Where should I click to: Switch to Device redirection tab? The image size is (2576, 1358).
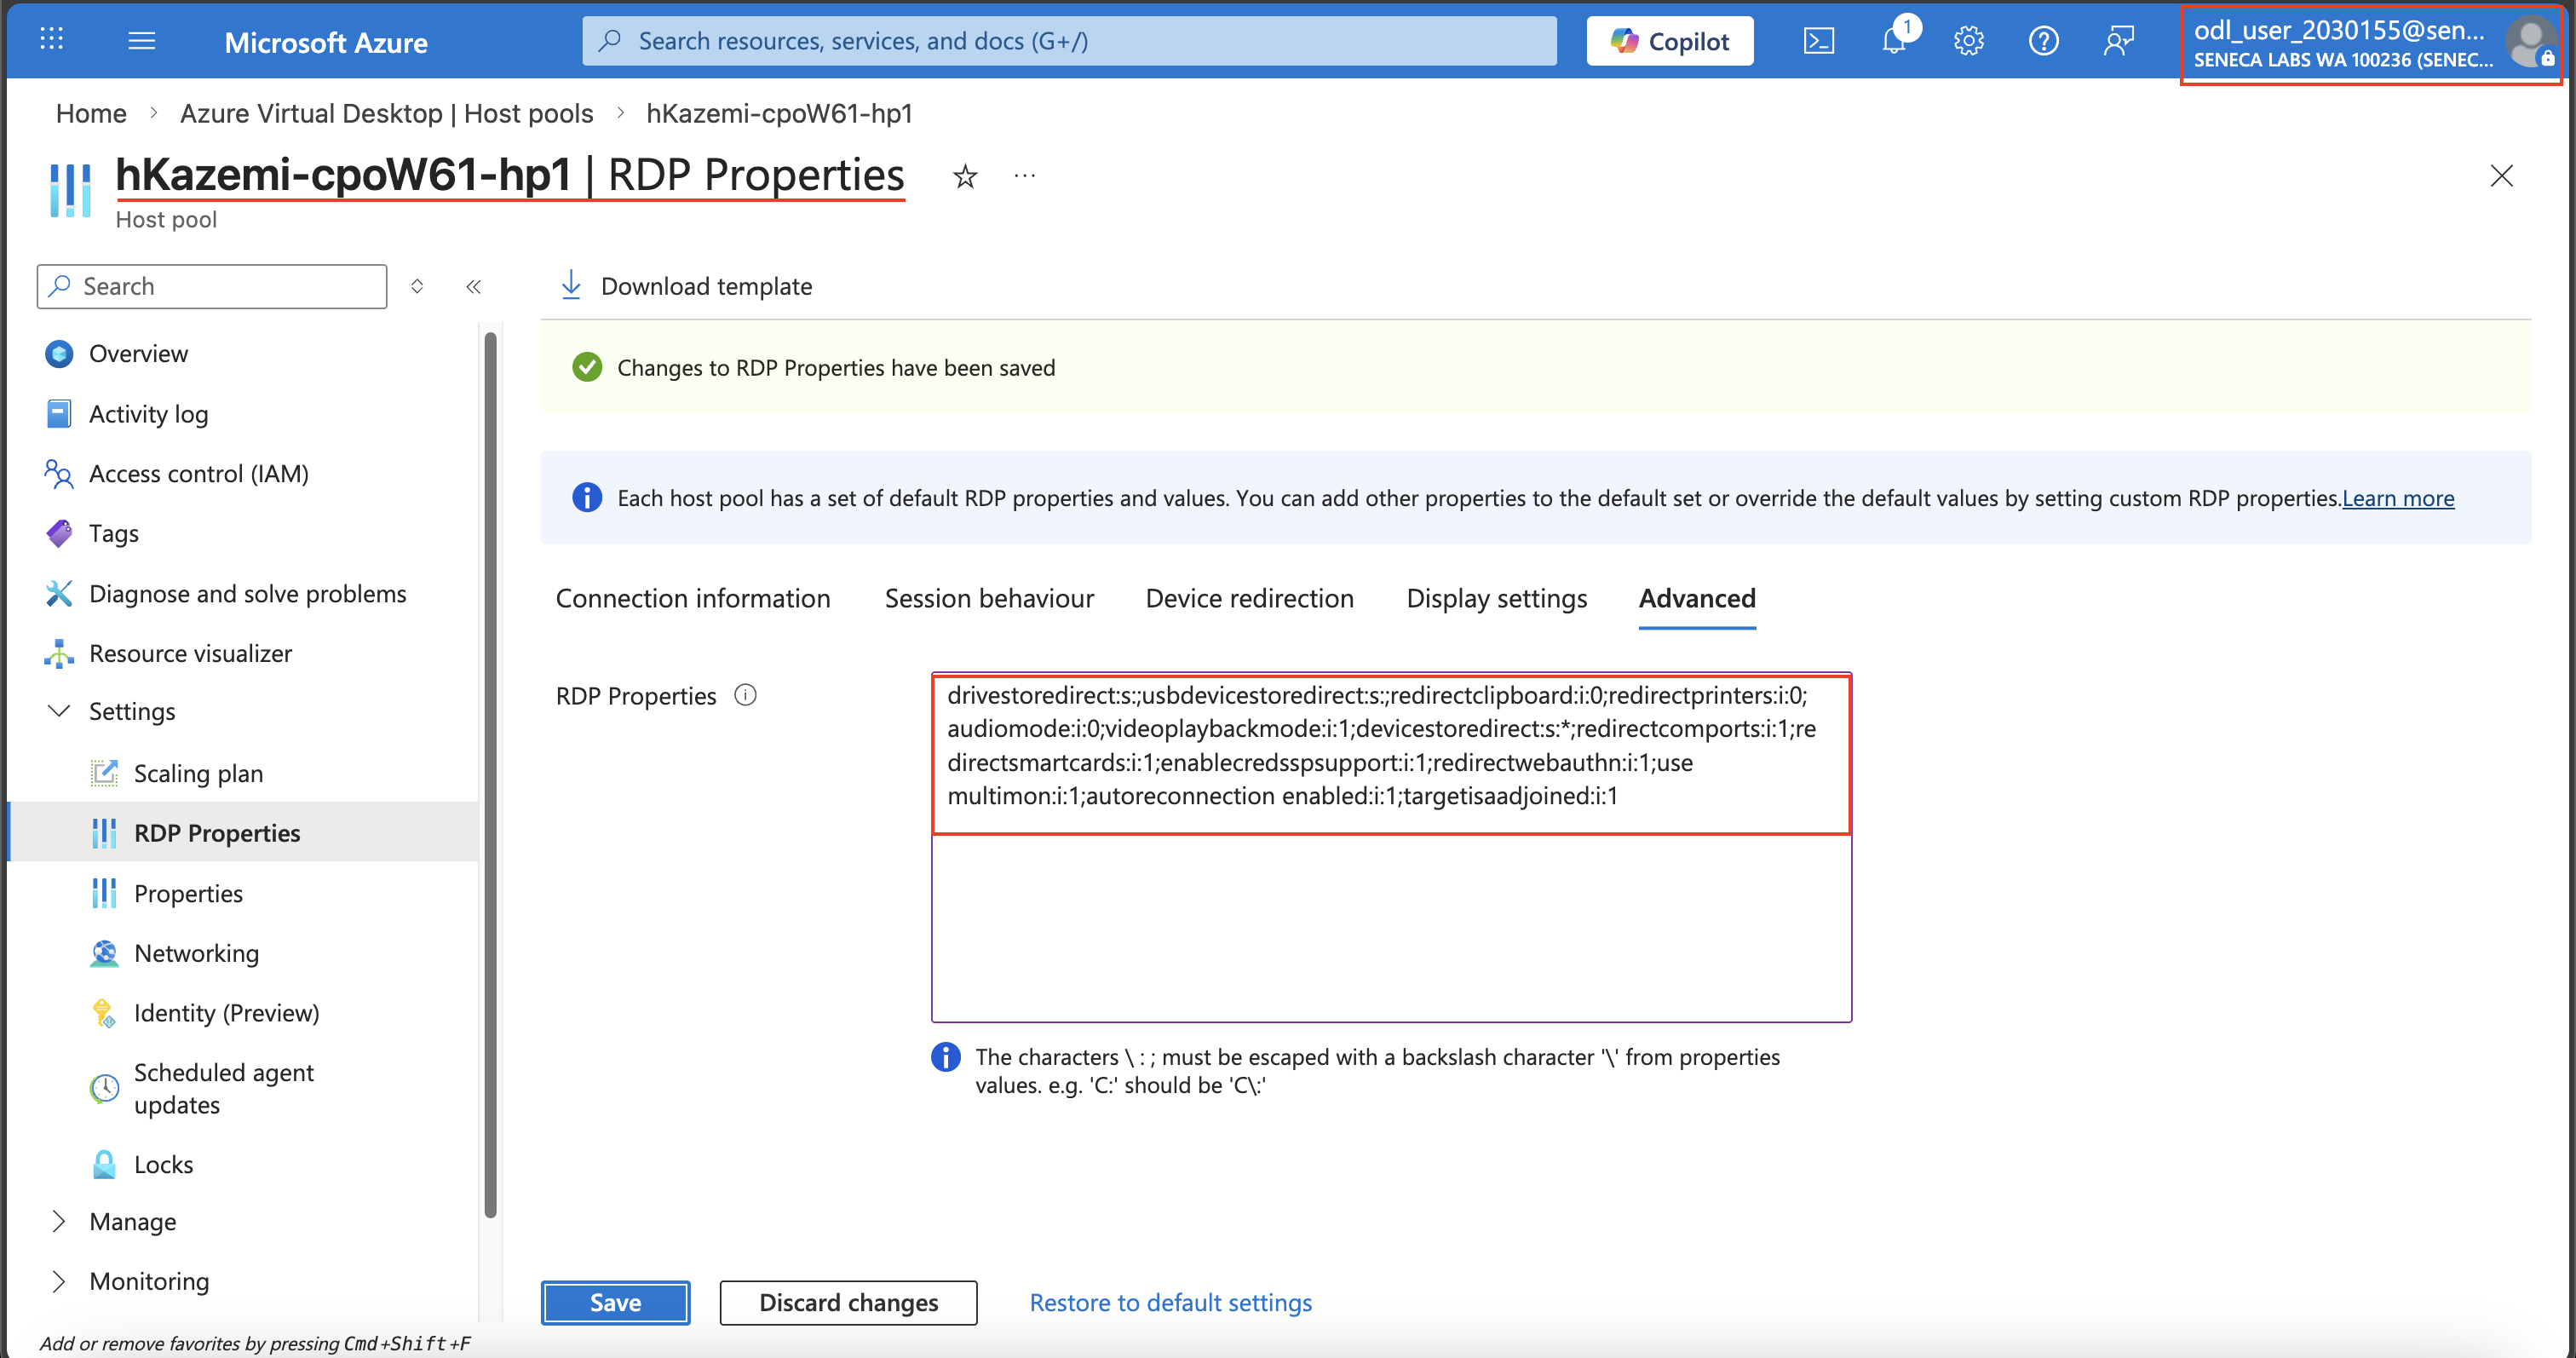(1249, 598)
